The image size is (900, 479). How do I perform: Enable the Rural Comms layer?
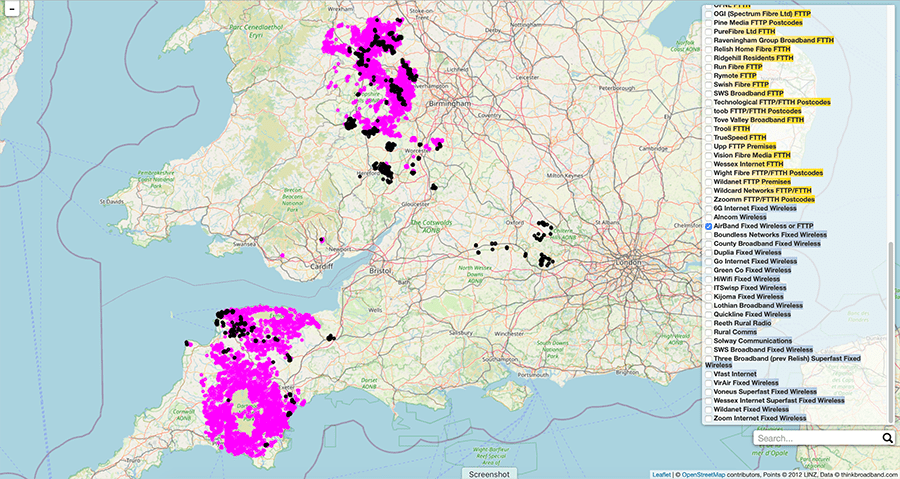(x=709, y=332)
